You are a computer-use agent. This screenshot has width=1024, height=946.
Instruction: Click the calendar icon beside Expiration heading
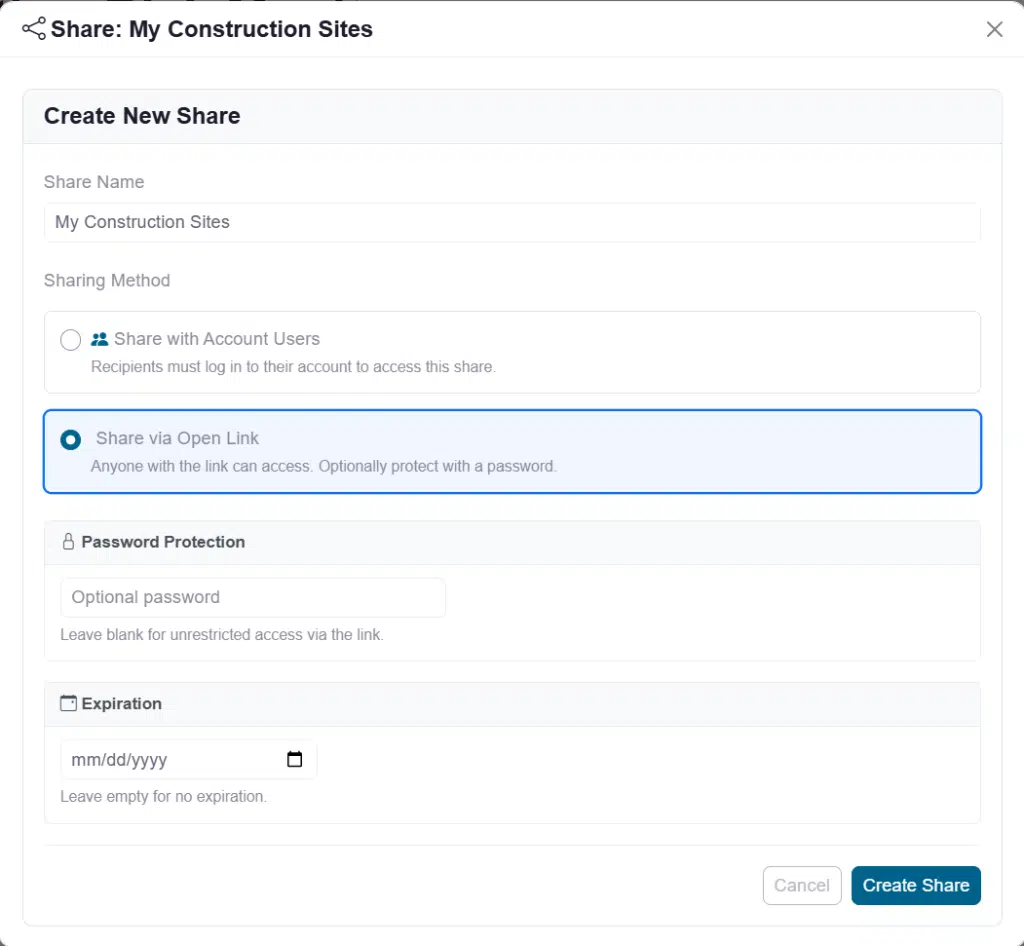[x=68, y=704]
